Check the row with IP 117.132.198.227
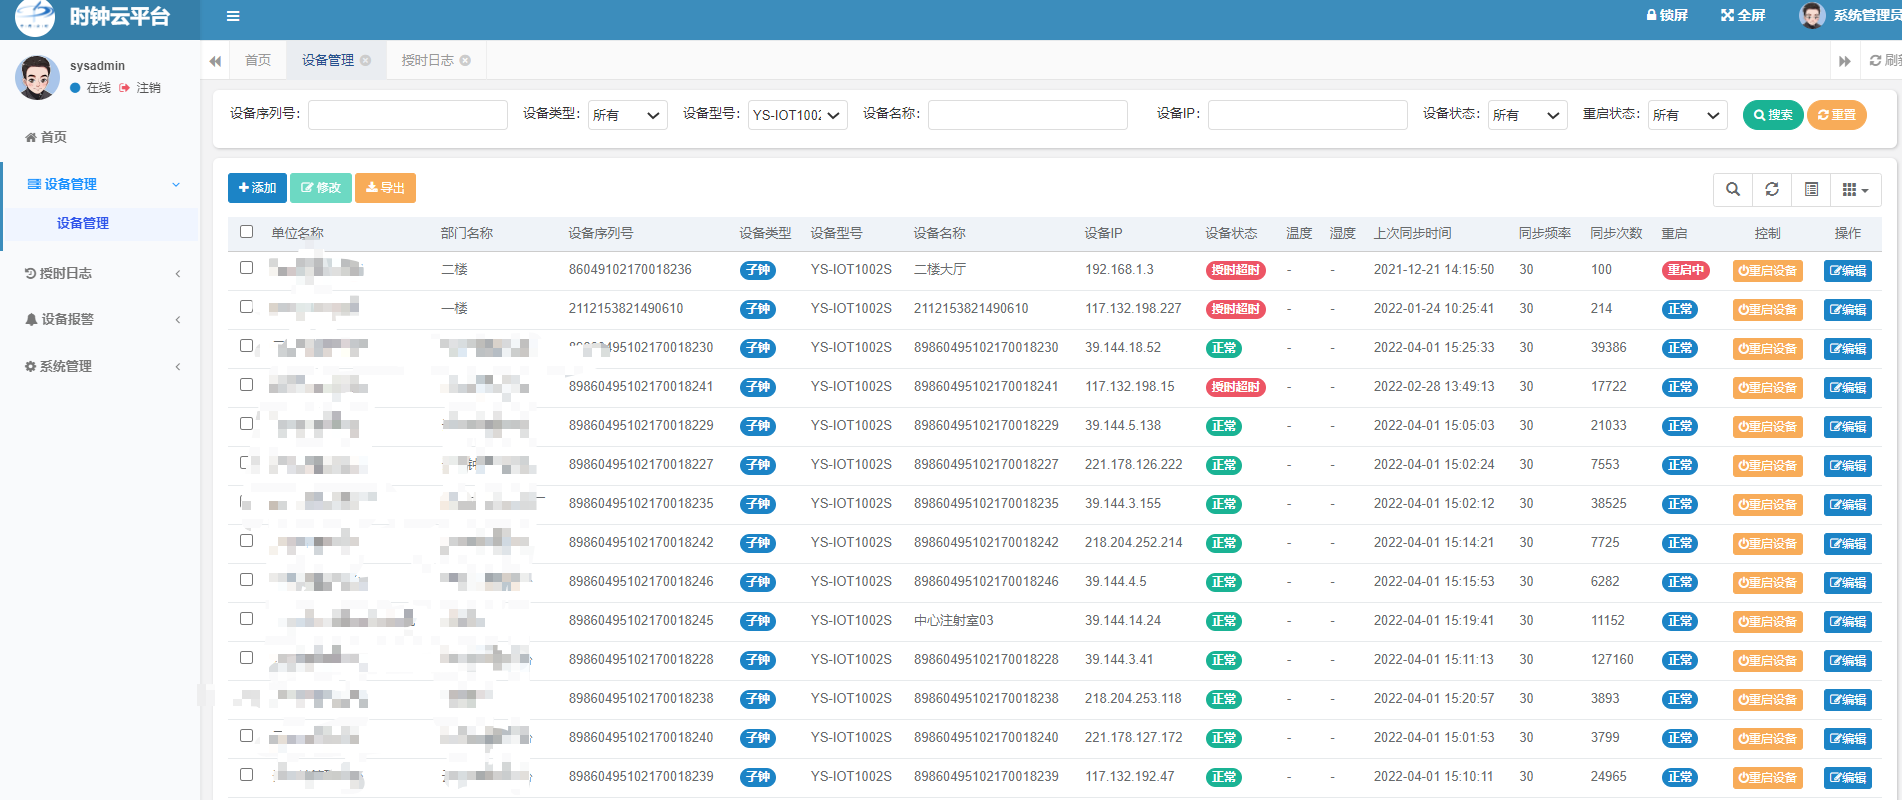Screen dimensions: 1902x800 (x=247, y=307)
